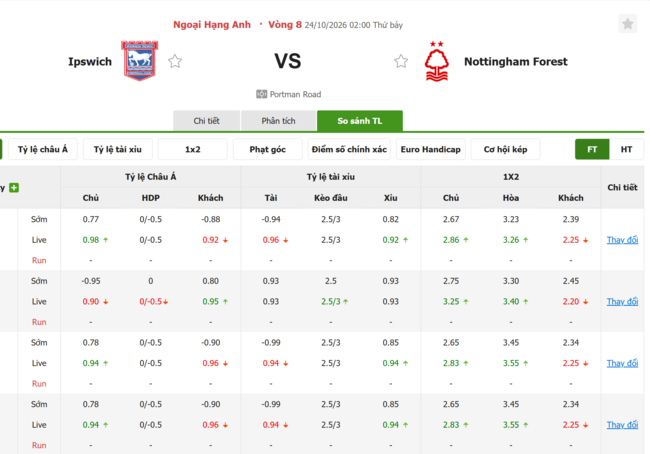Click live away odds 2.20

[x=571, y=302]
